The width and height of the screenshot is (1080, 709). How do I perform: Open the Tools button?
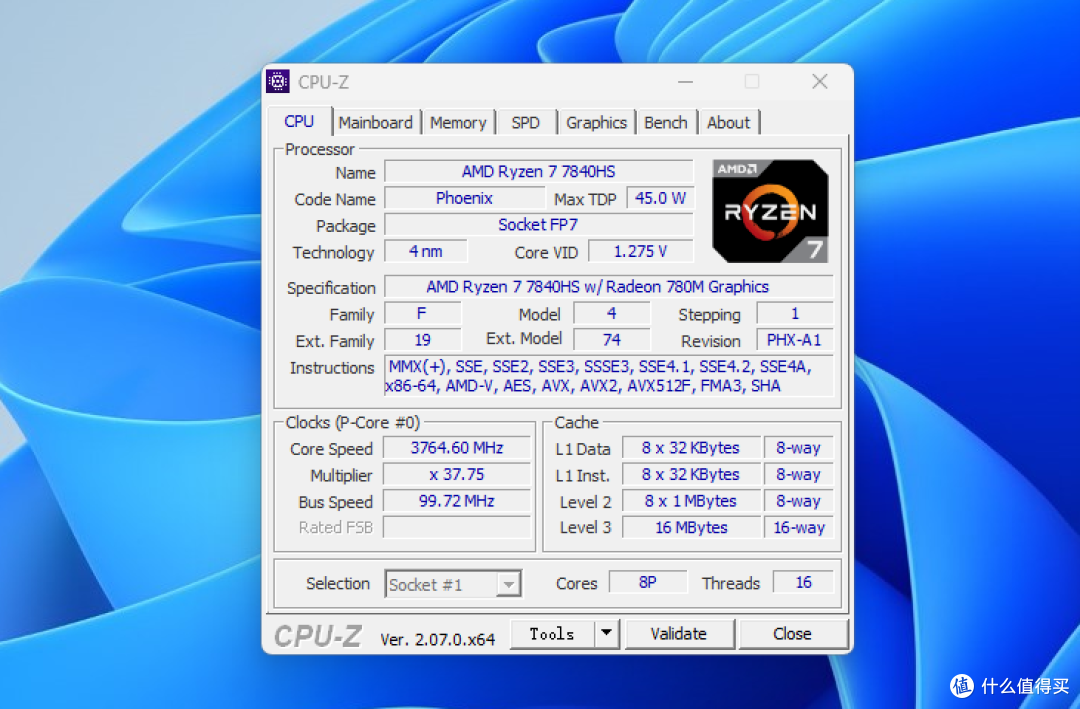[x=552, y=634]
